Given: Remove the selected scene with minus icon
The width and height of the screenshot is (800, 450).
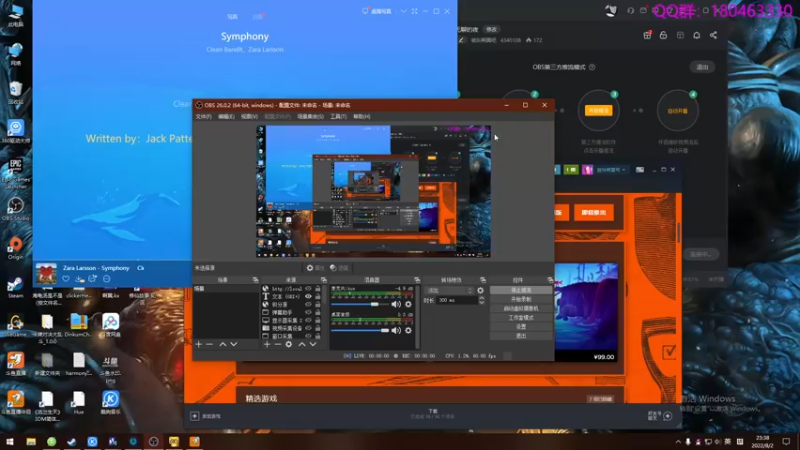Looking at the screenshot, I should tap(210, 344).
